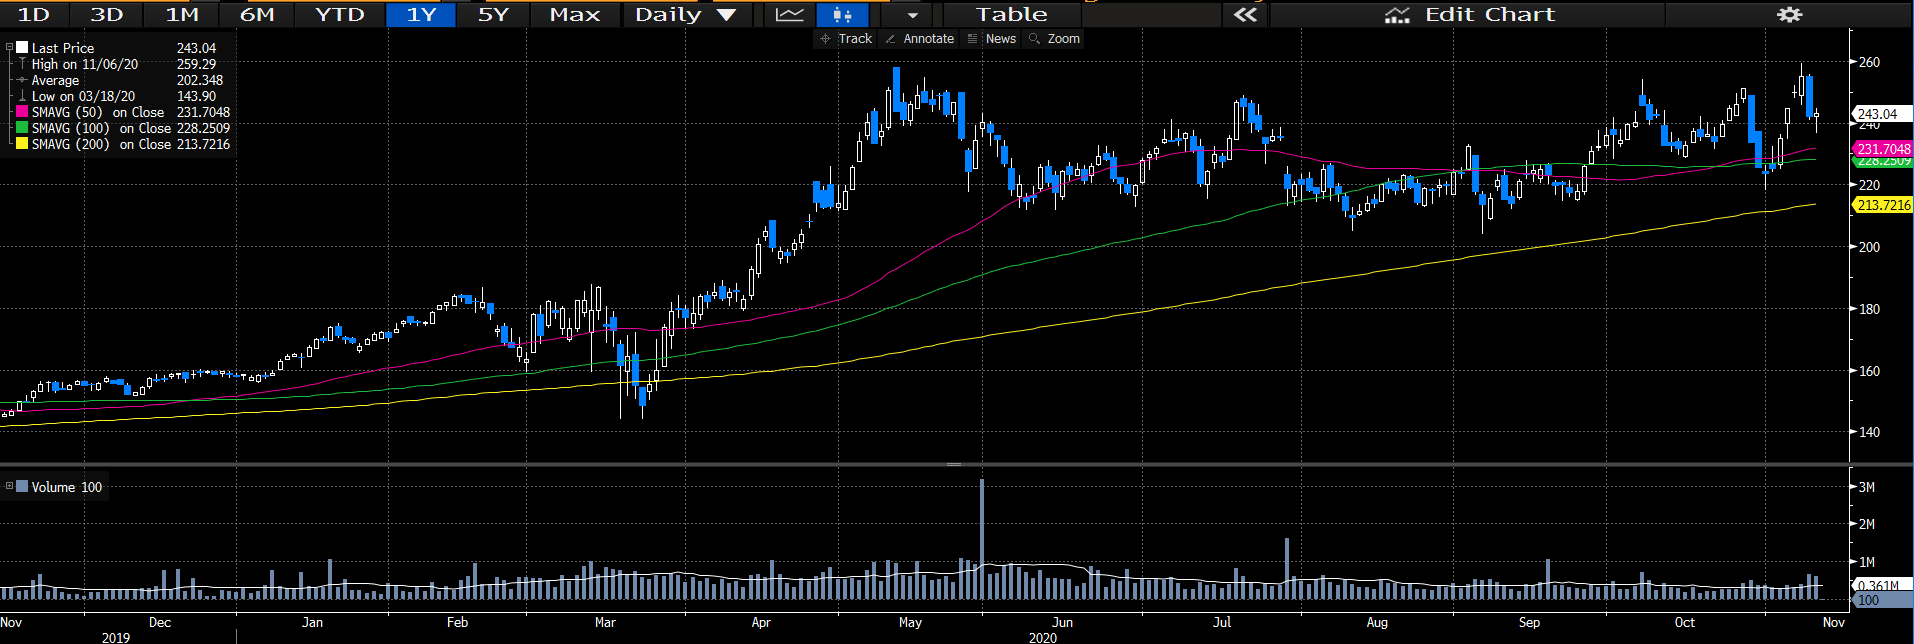Activate the Track crosshair tool
The width and height of the screenshot is (1914, 644).
845,39
